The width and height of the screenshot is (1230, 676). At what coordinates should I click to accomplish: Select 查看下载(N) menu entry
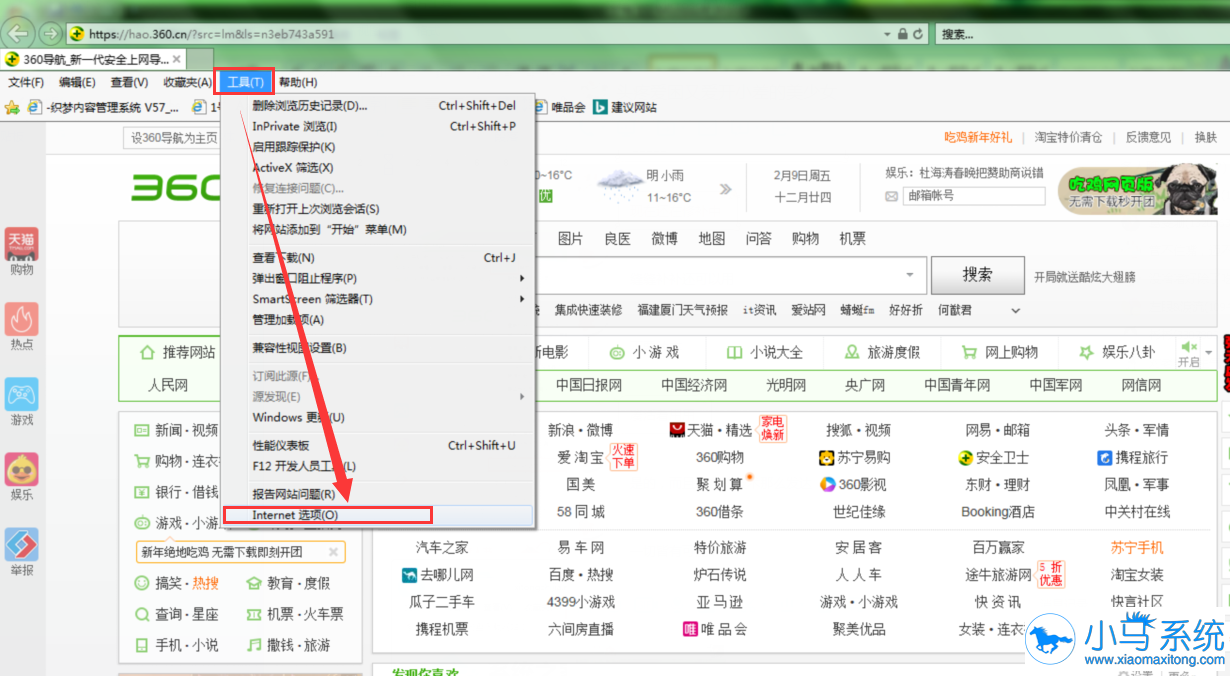pyautogui.click(x=378, y=258)
